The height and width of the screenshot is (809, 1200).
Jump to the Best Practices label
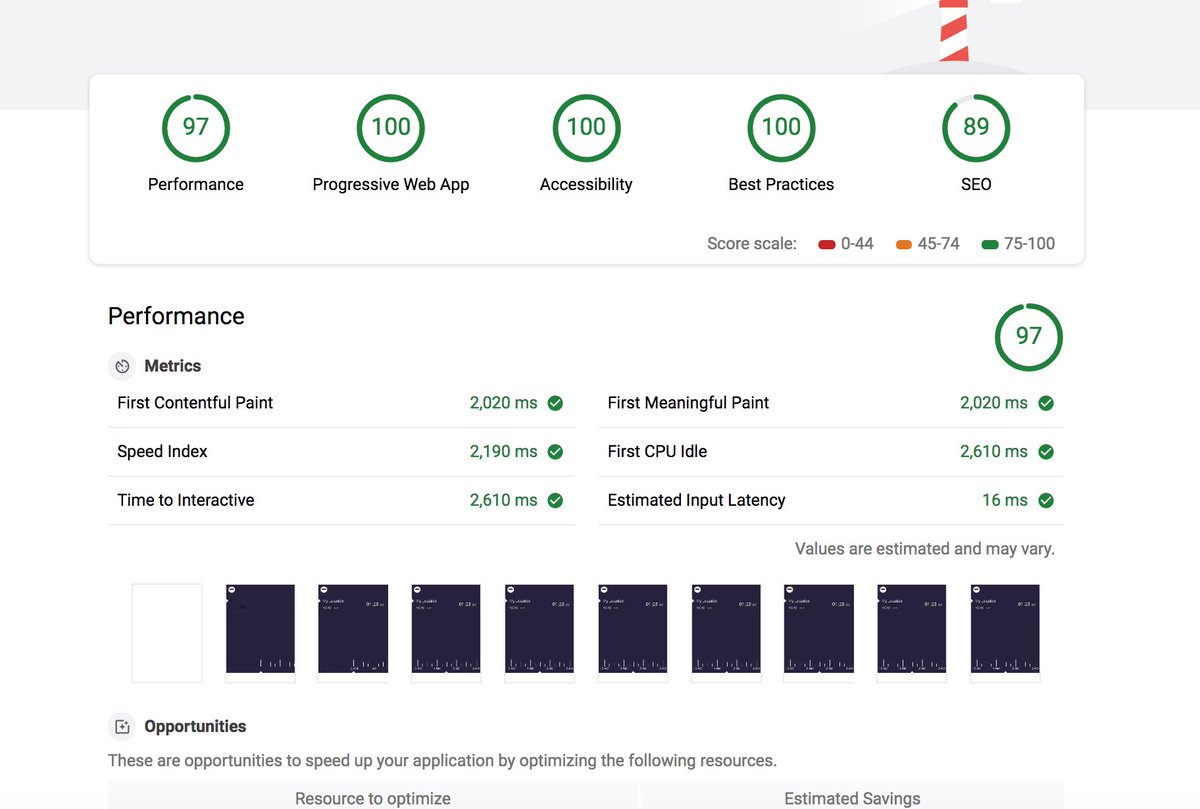click(781, 184)
